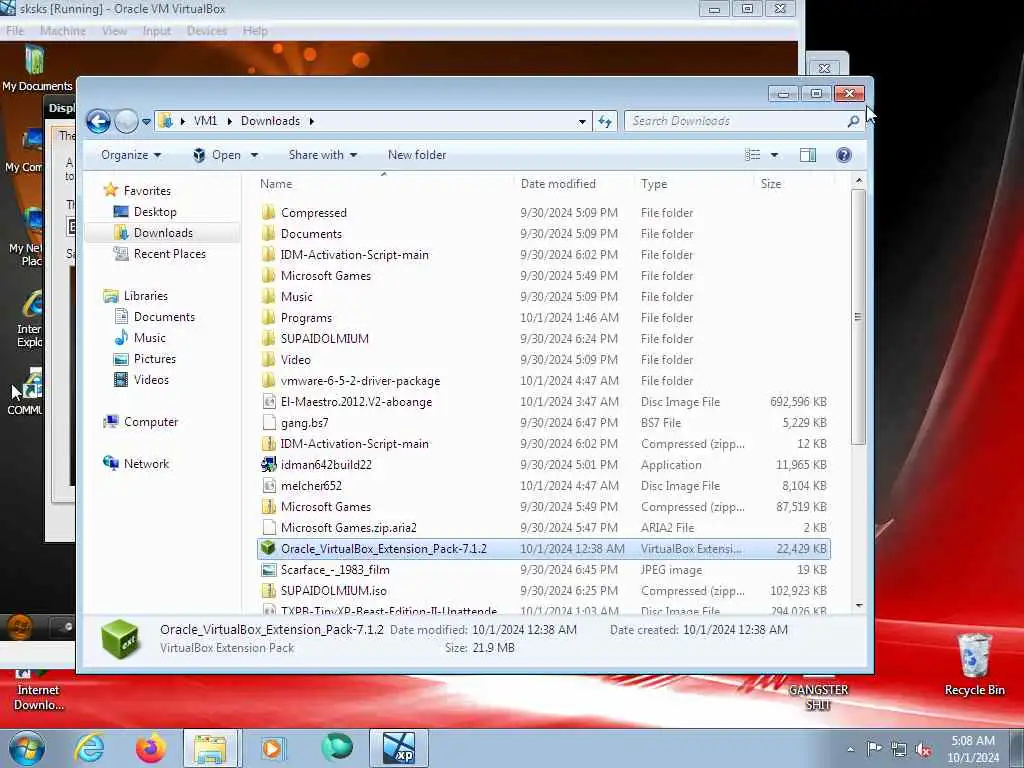Select Music library in navigation pane
The height and width of the screenshot is (768, 1024).
pyautogui.click(x=150, y=338)
